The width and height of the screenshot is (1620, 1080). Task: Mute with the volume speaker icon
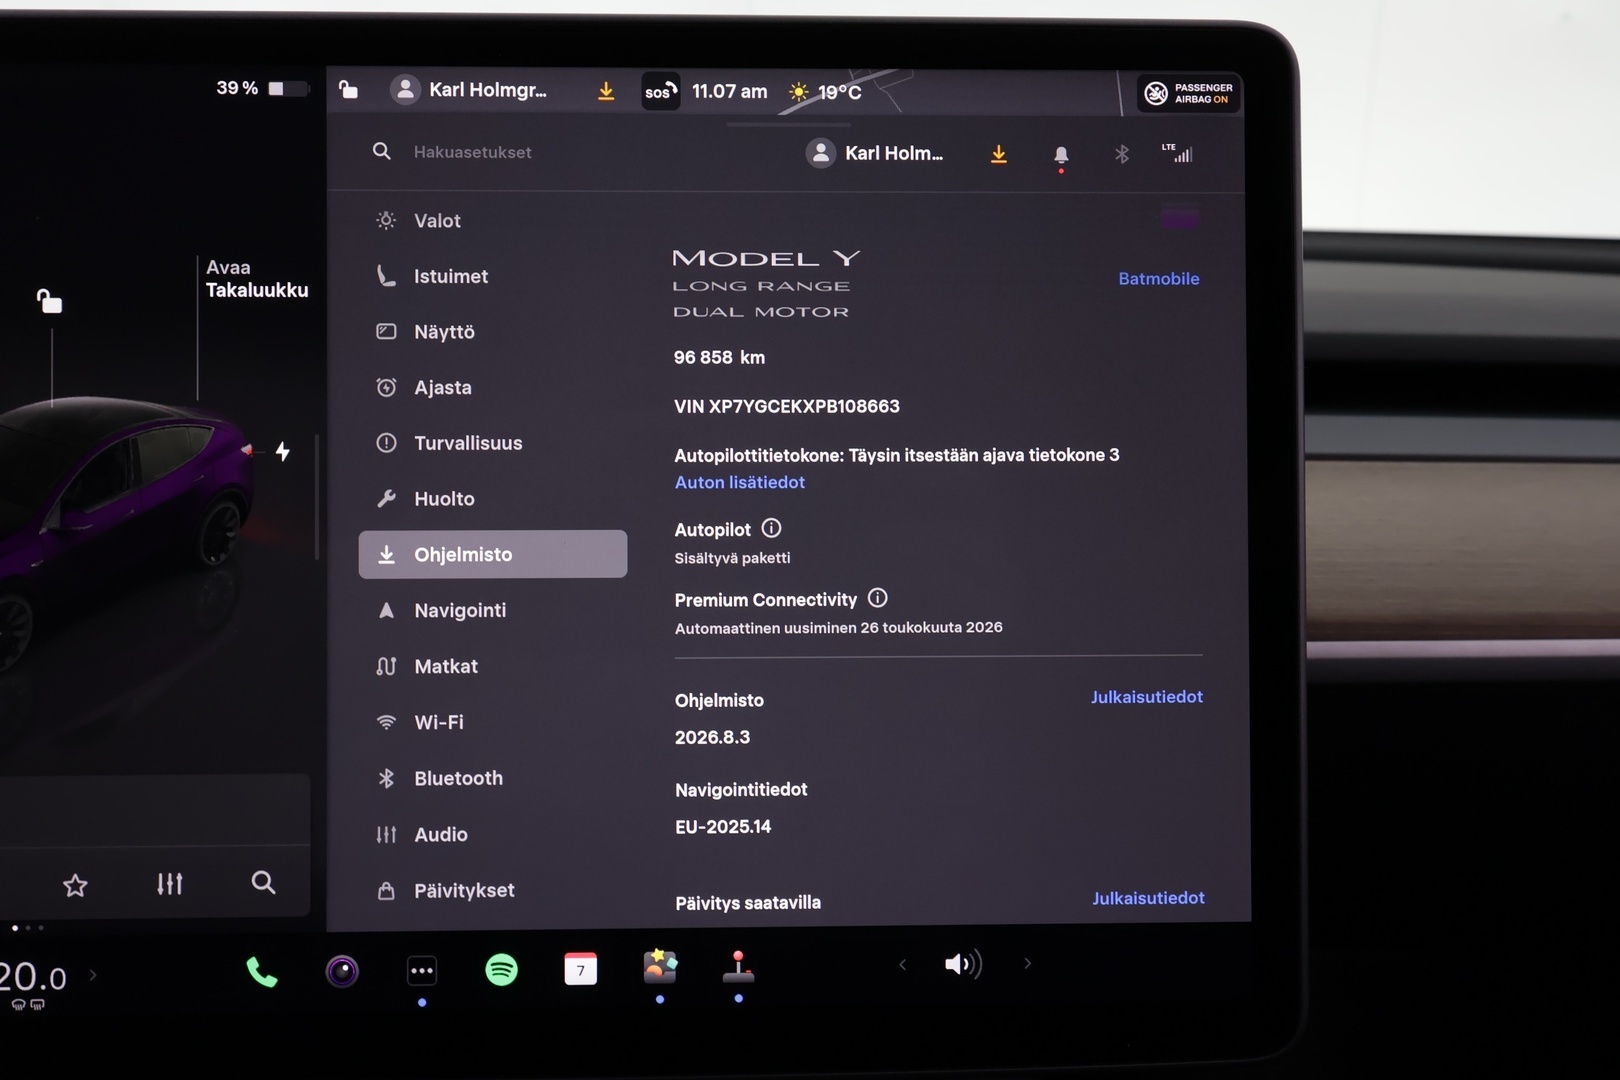point(963,964)
